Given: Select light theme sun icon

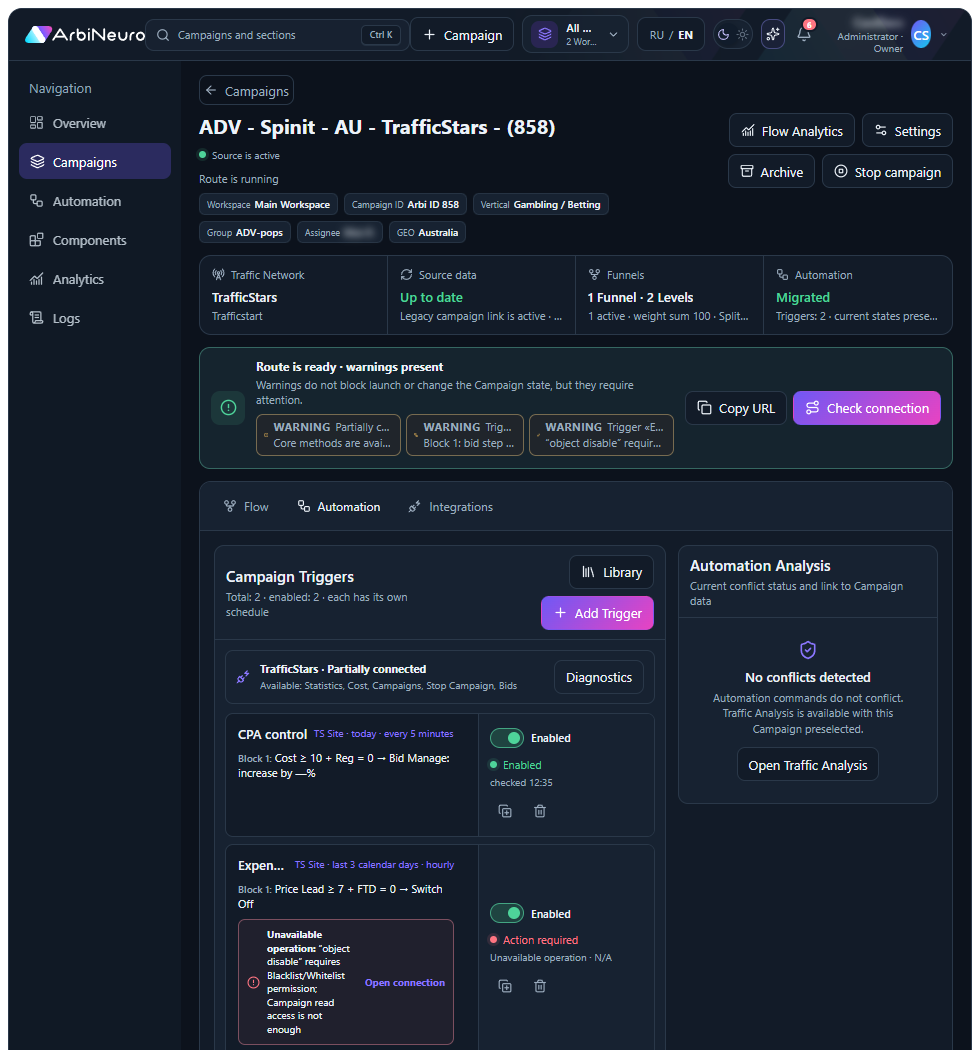Looking at the screenshot, I should (x=742, y=35).
